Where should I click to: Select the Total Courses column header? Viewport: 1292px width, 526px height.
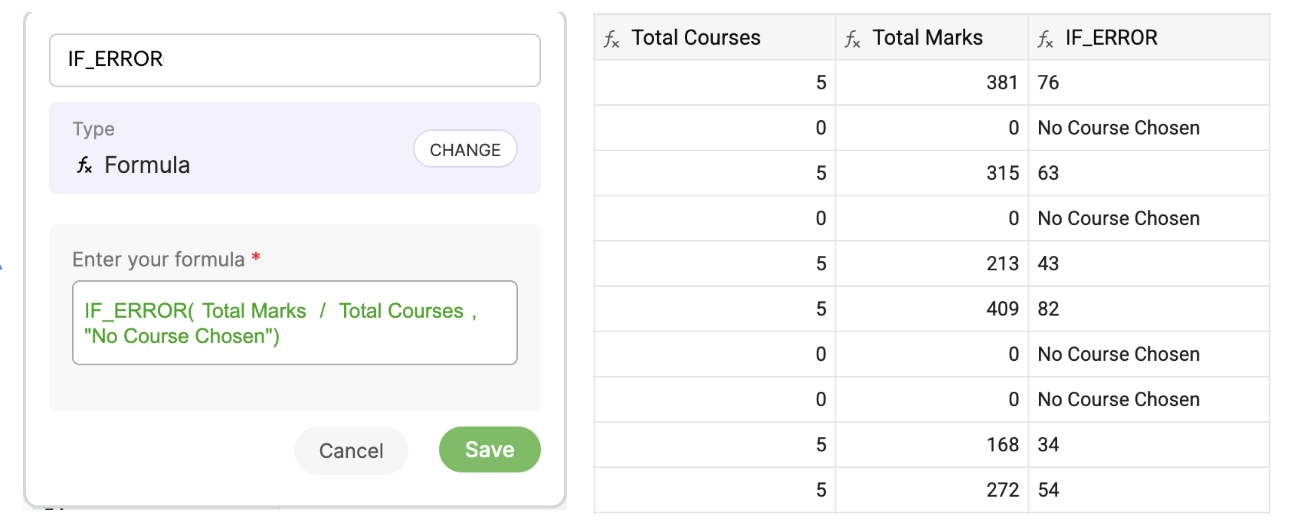[x=696, y=38]
